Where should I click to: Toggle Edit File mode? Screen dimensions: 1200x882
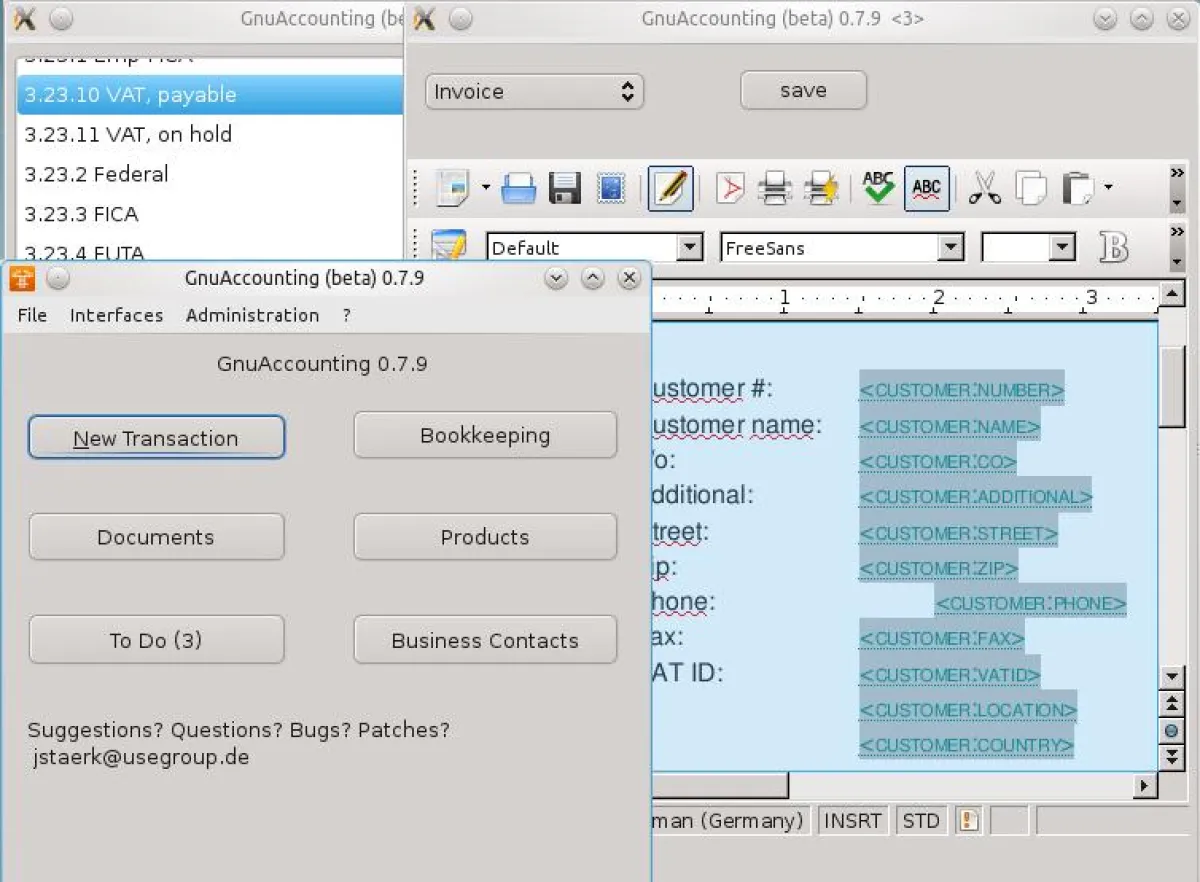coord(671,188)
